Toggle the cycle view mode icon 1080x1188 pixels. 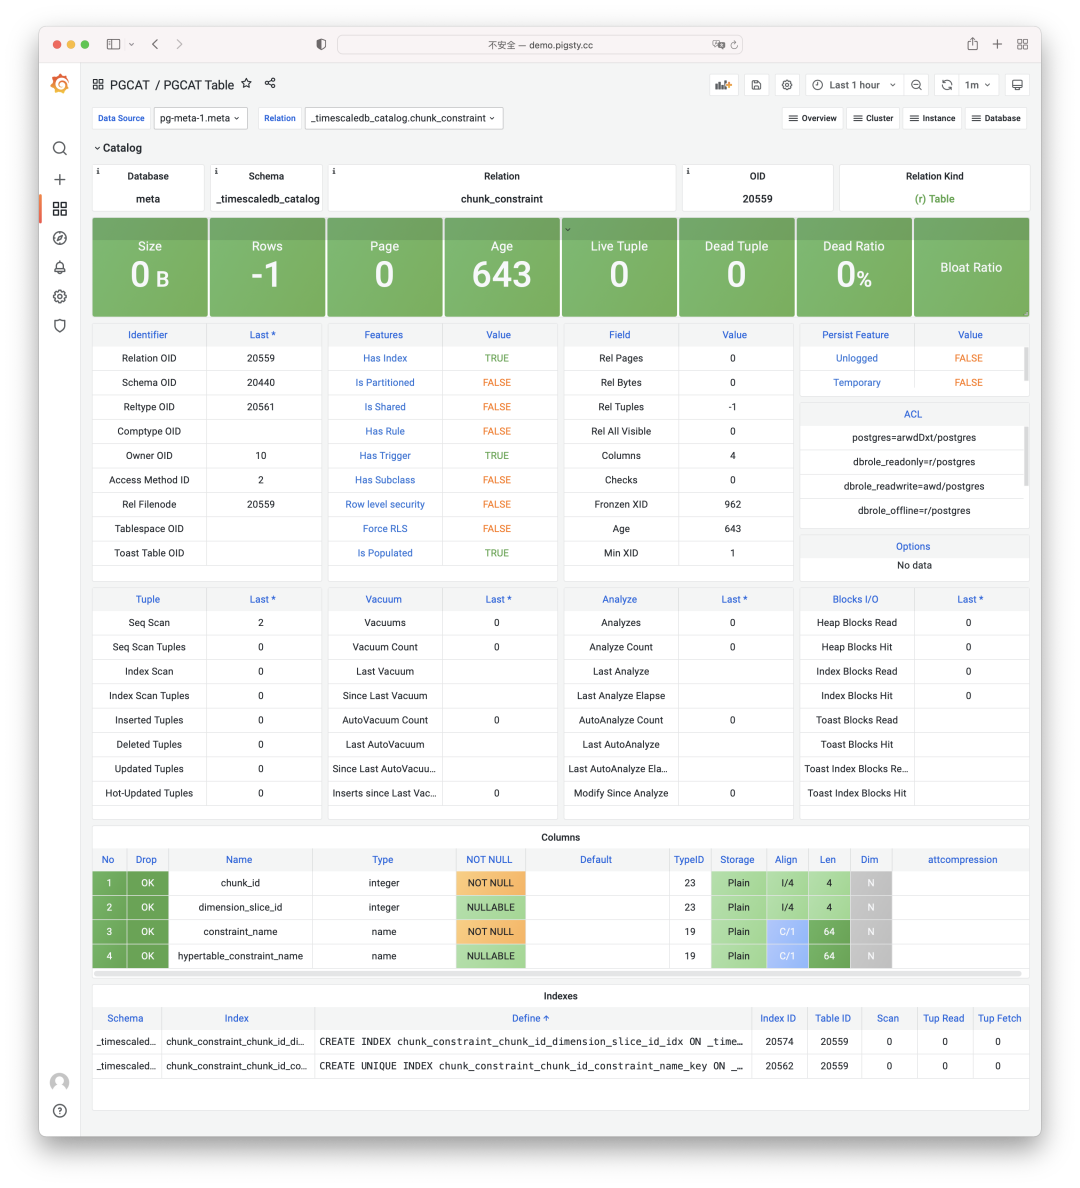[1017, 85]
